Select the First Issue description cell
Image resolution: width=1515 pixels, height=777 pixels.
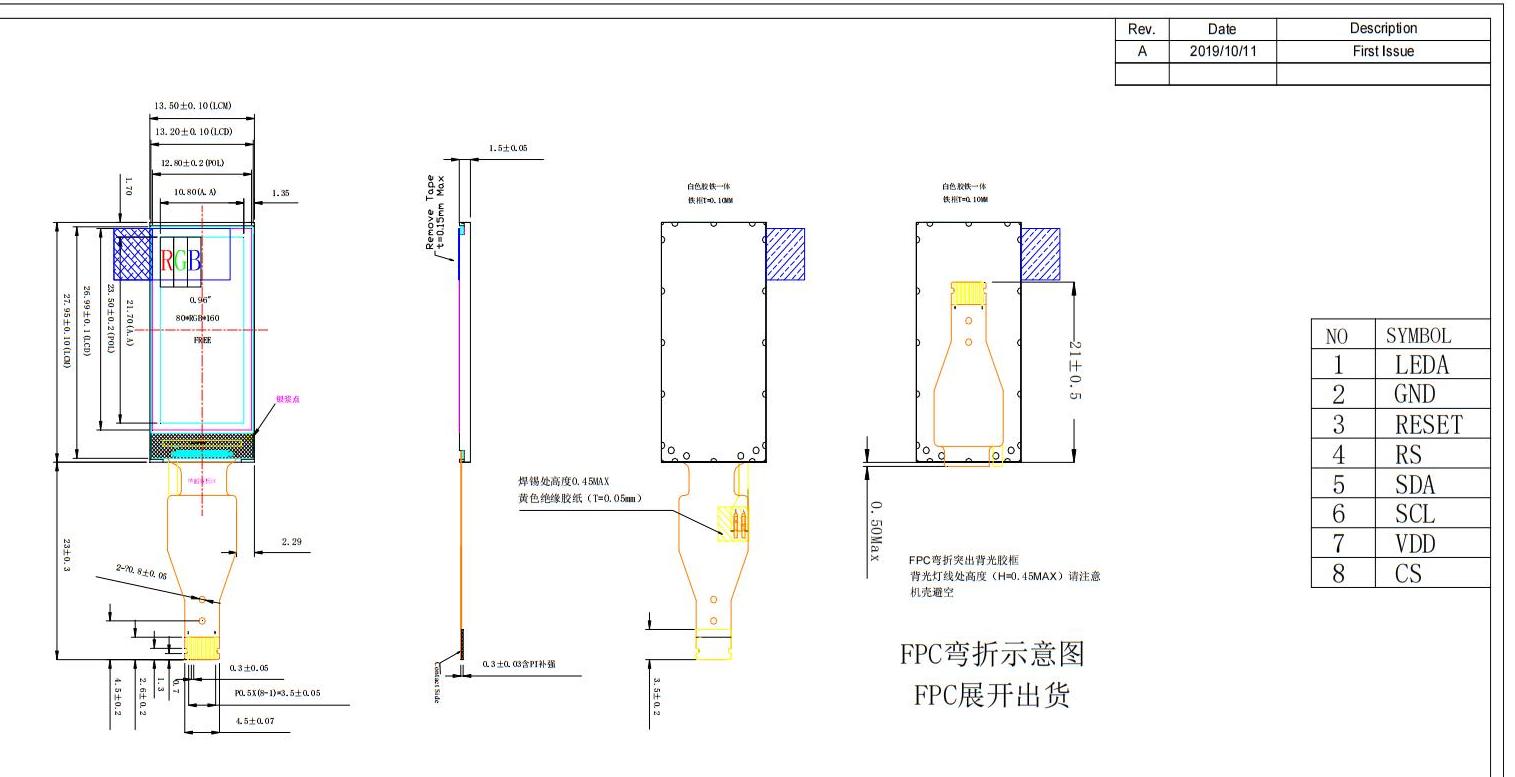(x=1383, y=52)
